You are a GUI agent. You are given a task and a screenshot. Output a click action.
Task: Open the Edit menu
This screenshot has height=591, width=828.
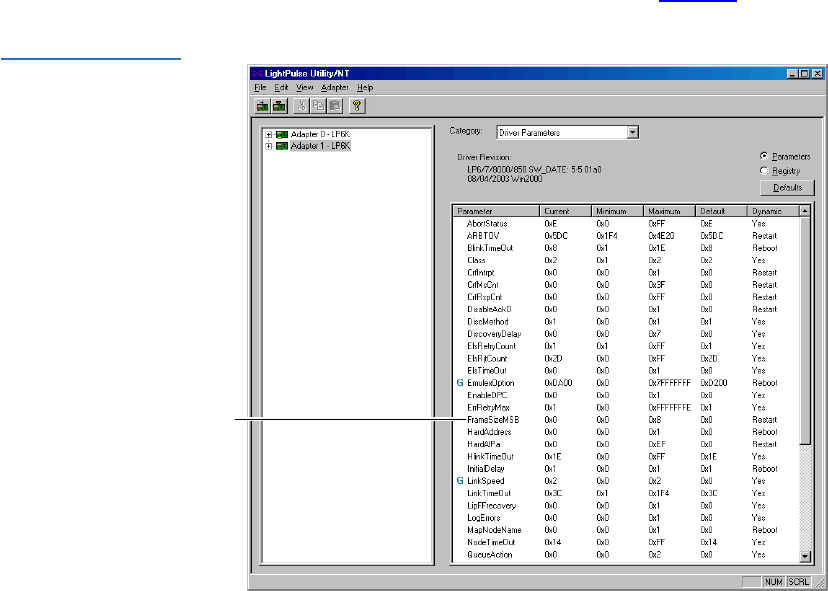tap(281, 88)
